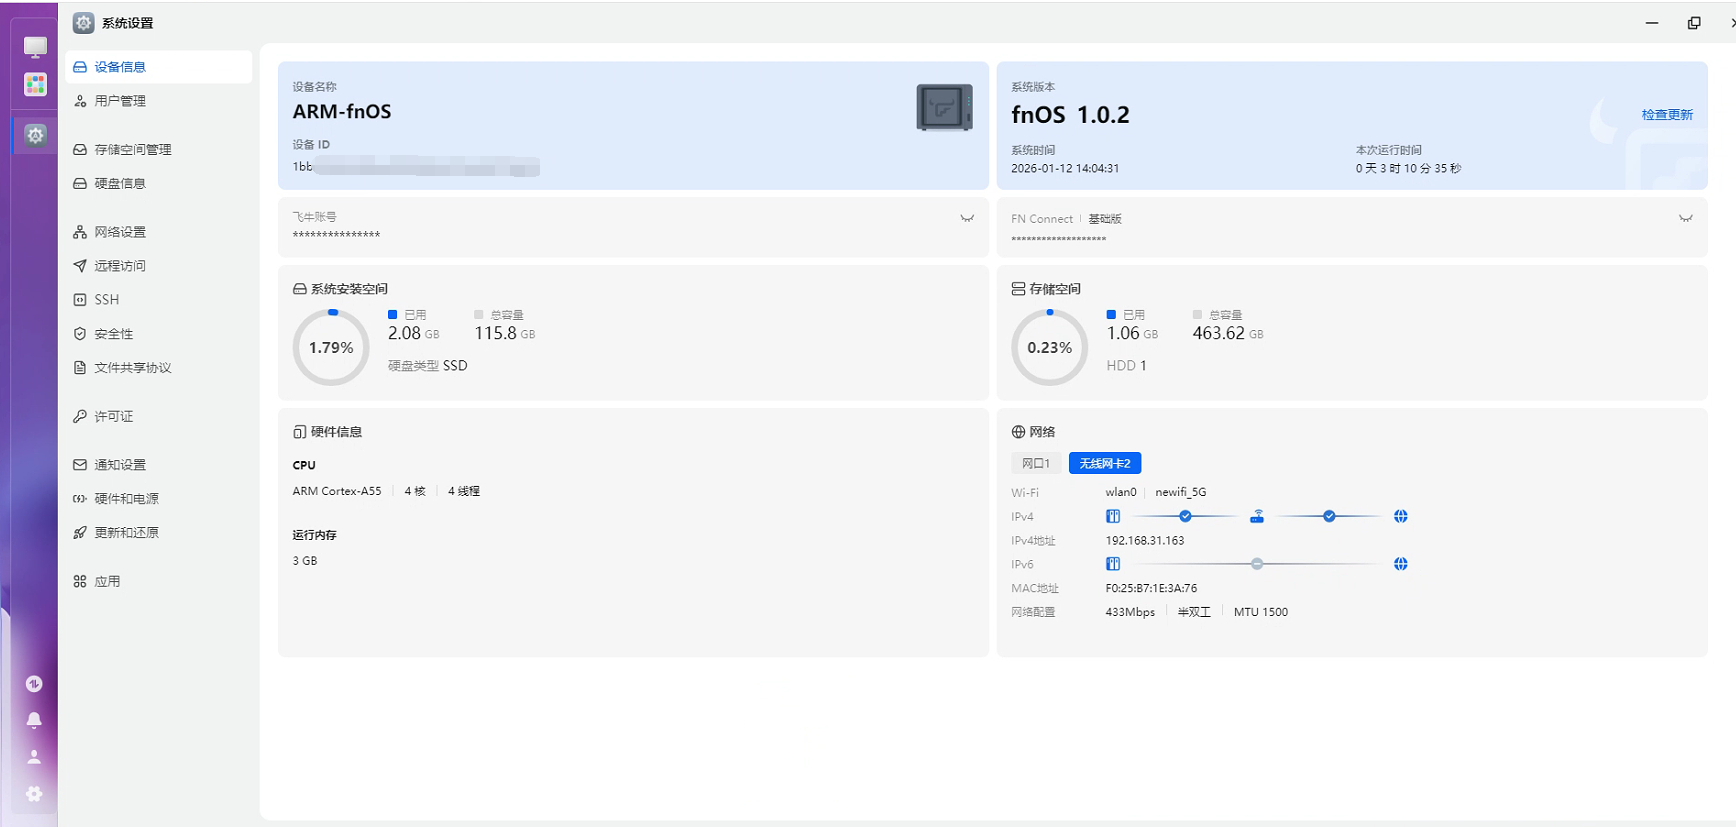Screen dimensions: 1736x827
Task: Maximize the 系统设置 window
Action: click(1694, 23)
